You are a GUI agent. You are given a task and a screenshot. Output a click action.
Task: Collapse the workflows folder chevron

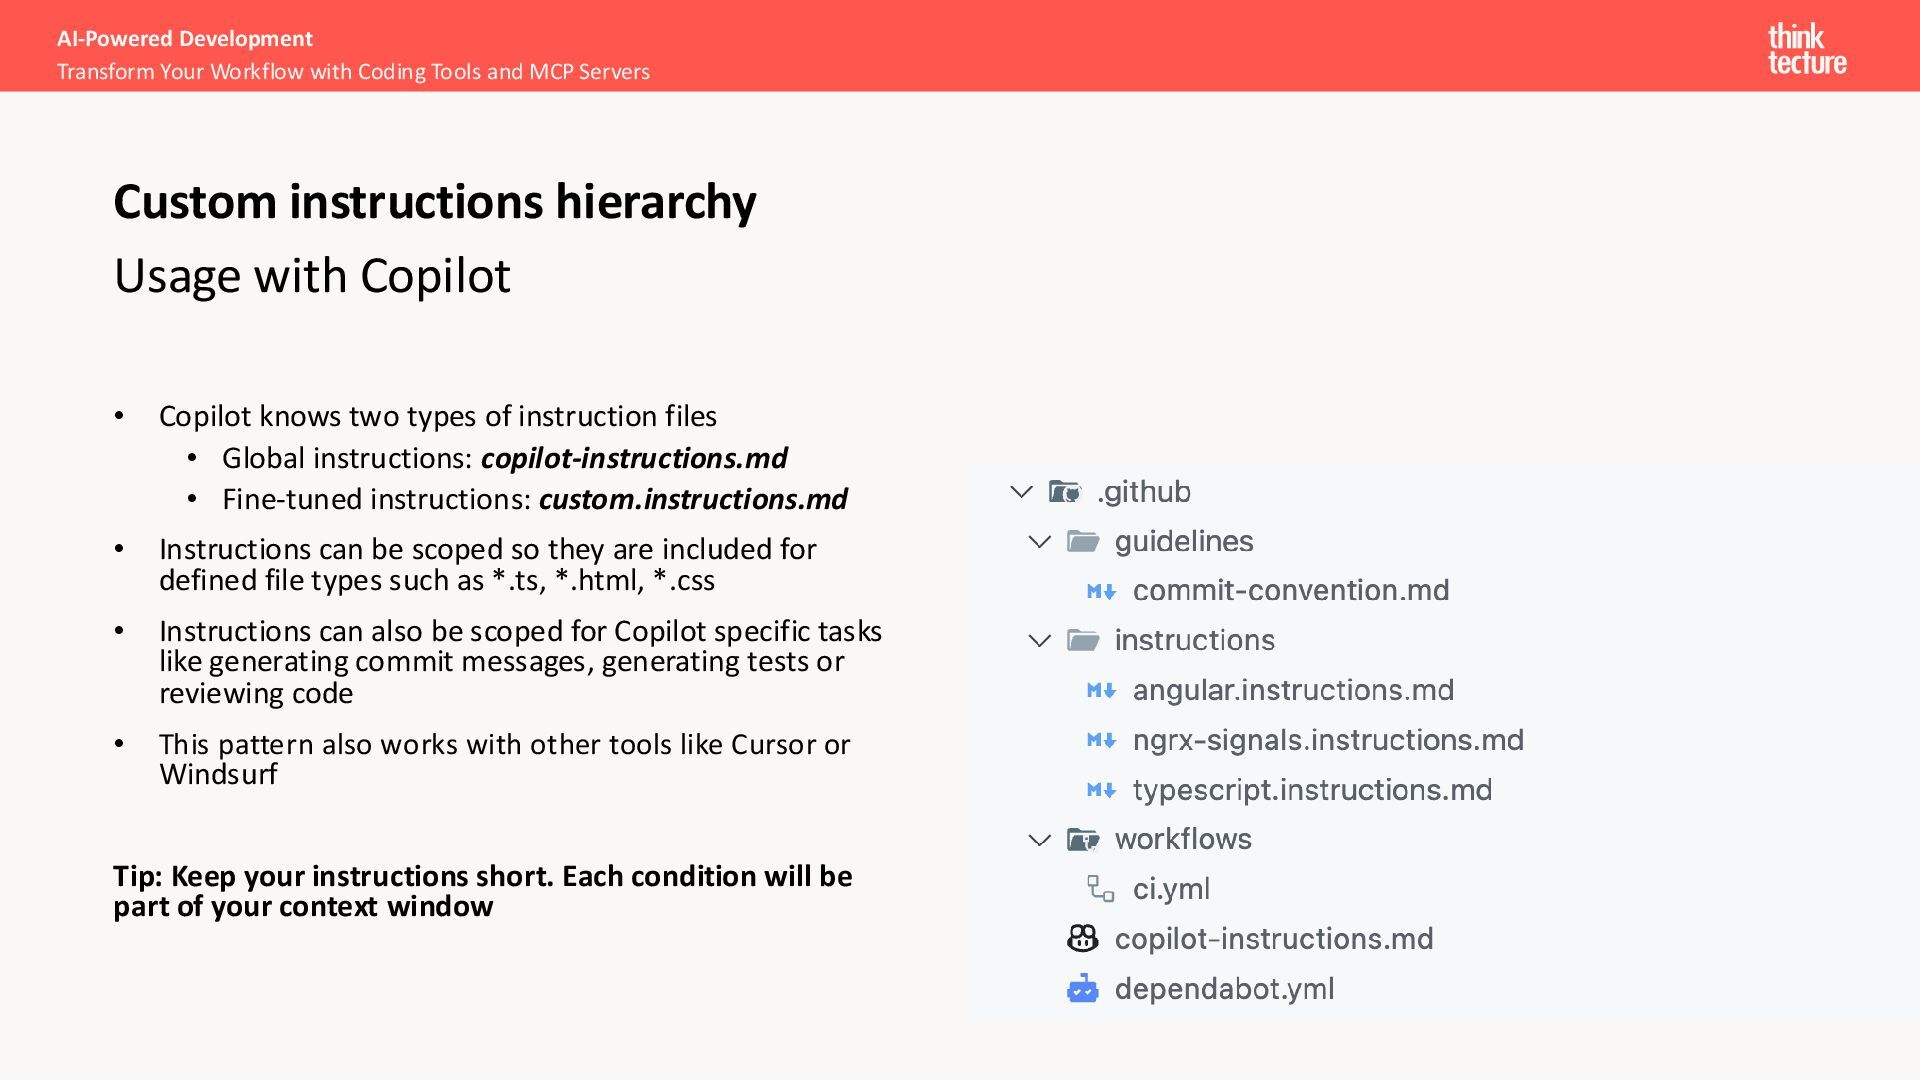(x=1040, y=840)
